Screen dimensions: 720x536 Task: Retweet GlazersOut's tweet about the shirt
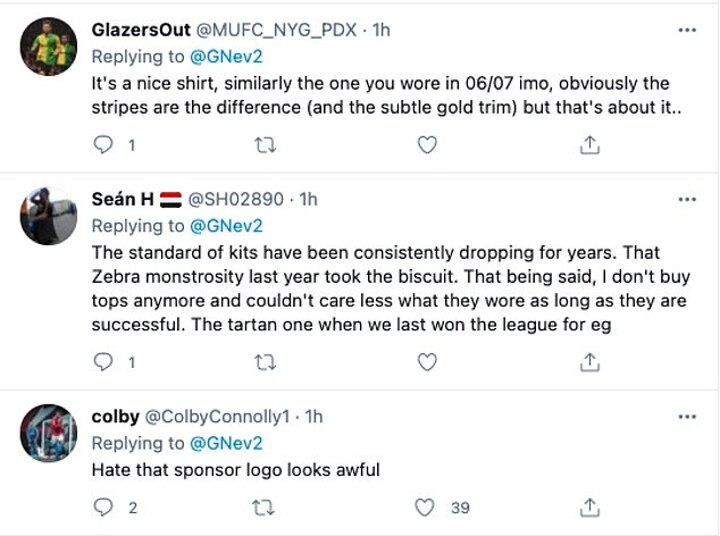click(264, 146)
